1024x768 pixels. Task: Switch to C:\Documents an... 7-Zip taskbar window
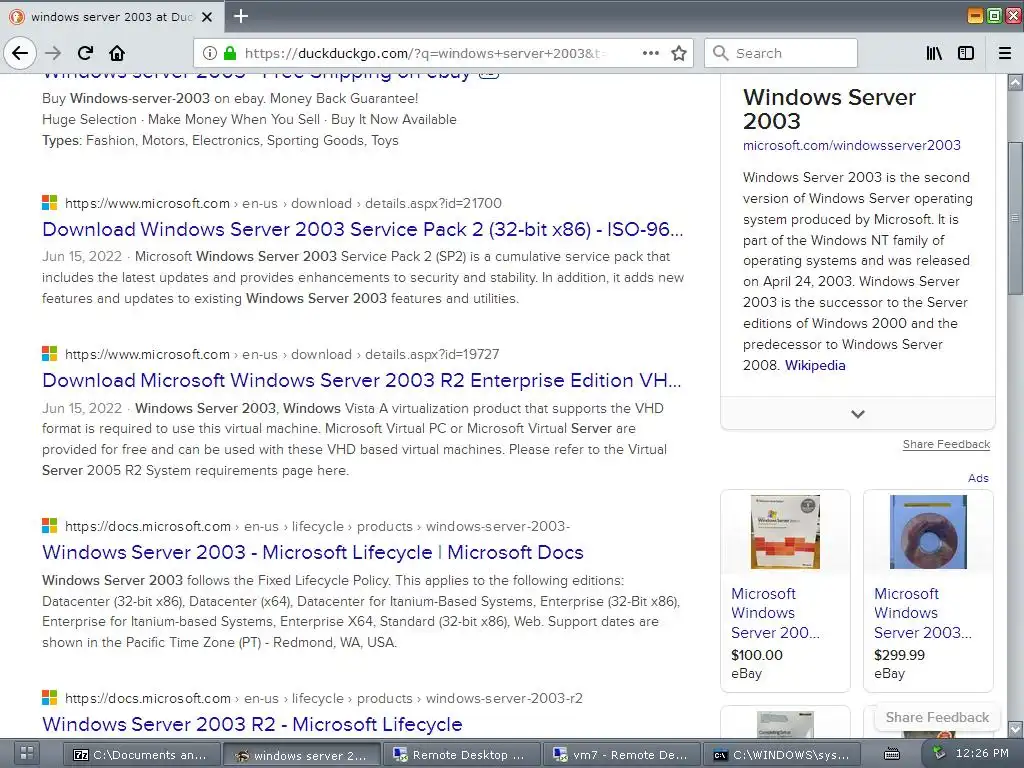142,754
